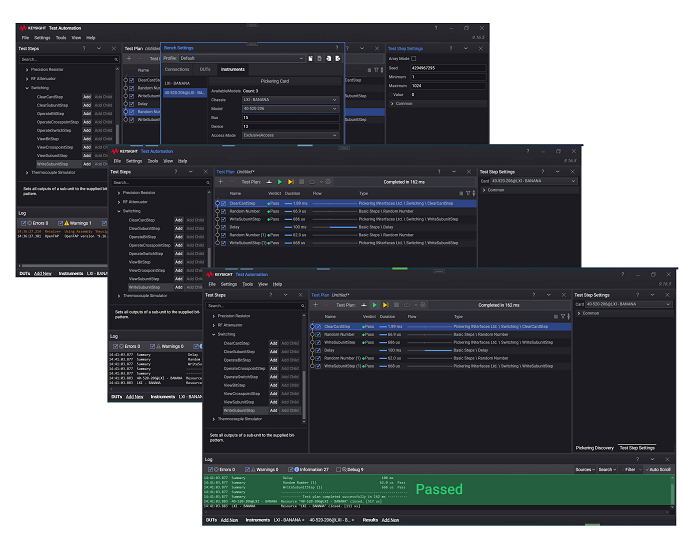The image size is (700, 560).
Task: Click the export profile icon in Bench Settings
Action: (x=339, y=58)
